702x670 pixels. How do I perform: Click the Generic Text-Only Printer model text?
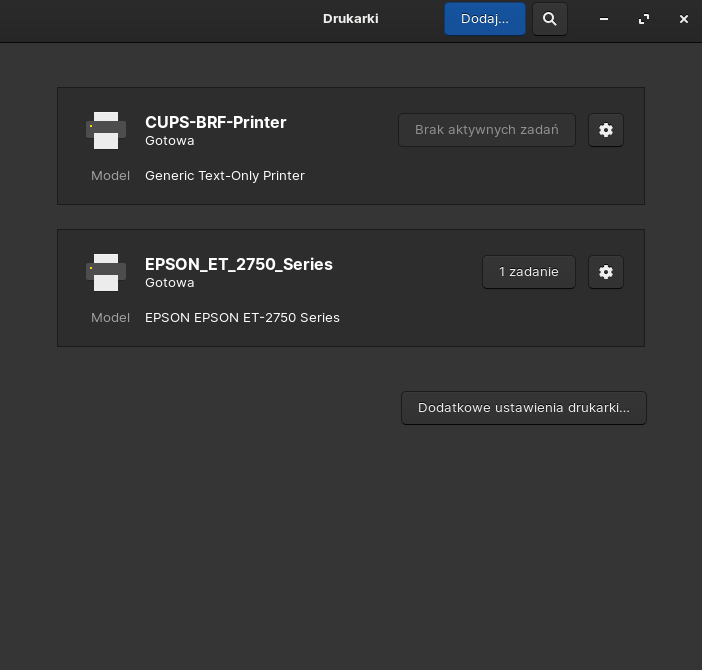225,175
